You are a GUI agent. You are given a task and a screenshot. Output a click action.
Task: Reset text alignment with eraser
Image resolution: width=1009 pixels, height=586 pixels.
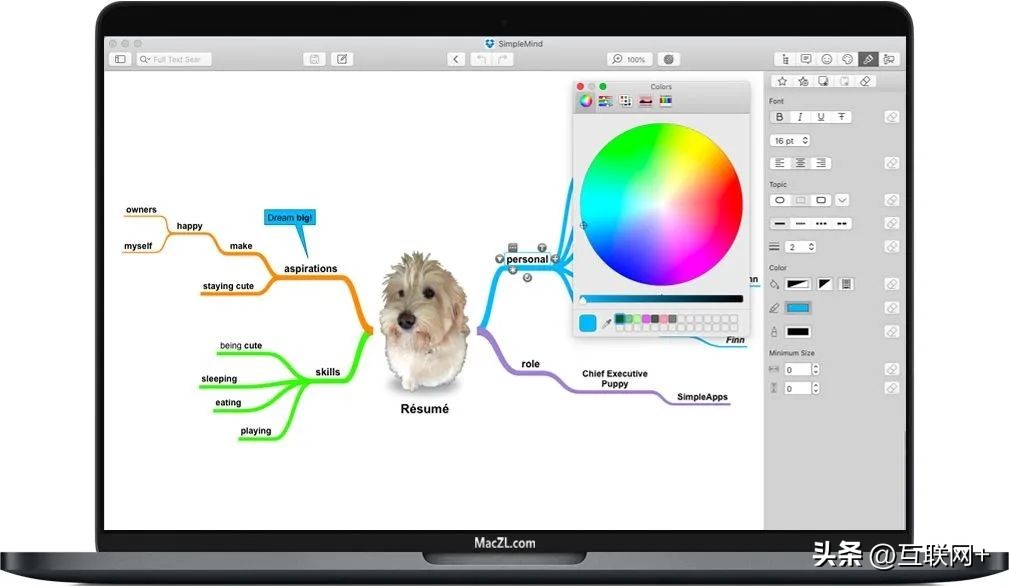pos(891,163)
